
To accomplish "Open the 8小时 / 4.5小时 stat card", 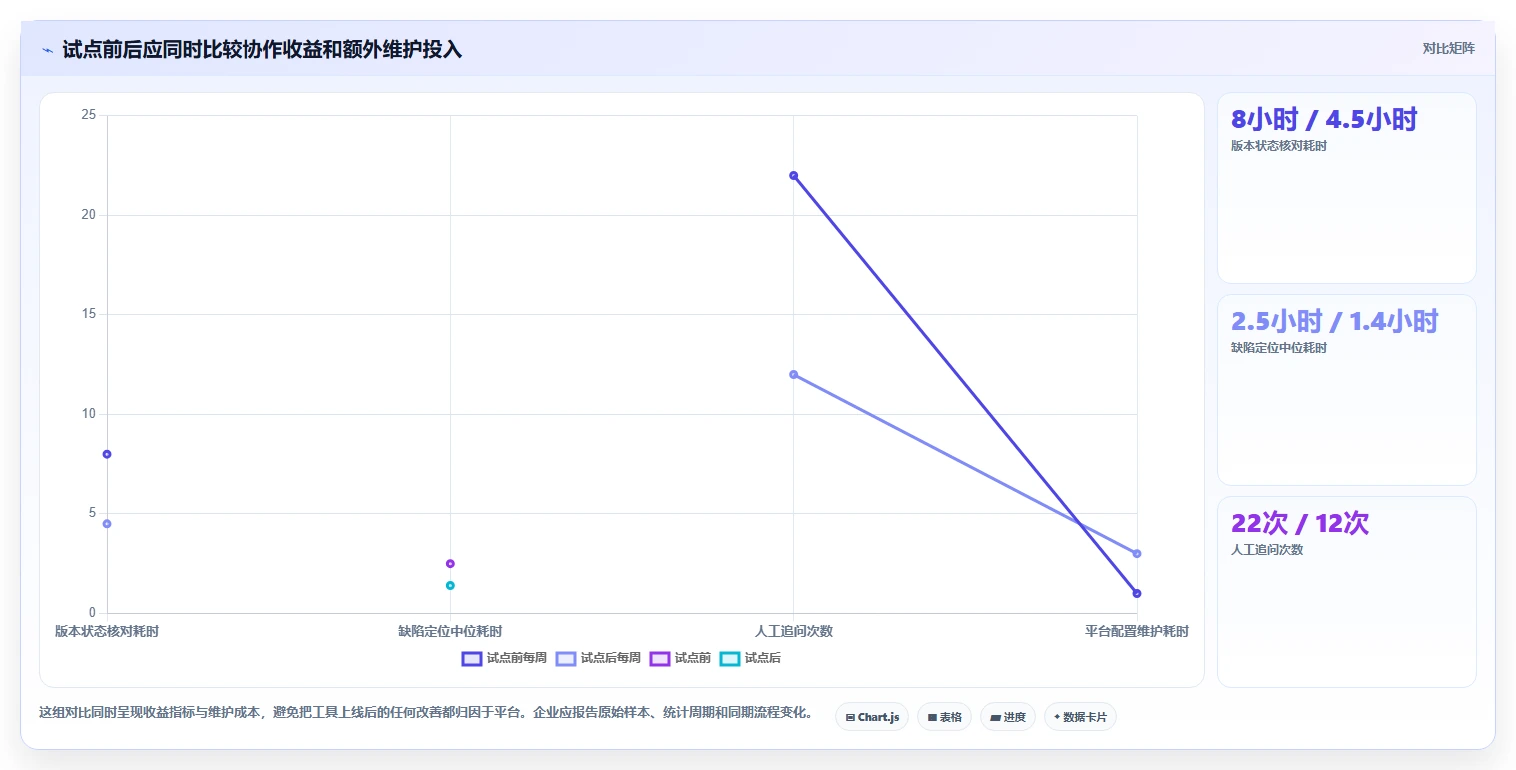I will 1346,188.
